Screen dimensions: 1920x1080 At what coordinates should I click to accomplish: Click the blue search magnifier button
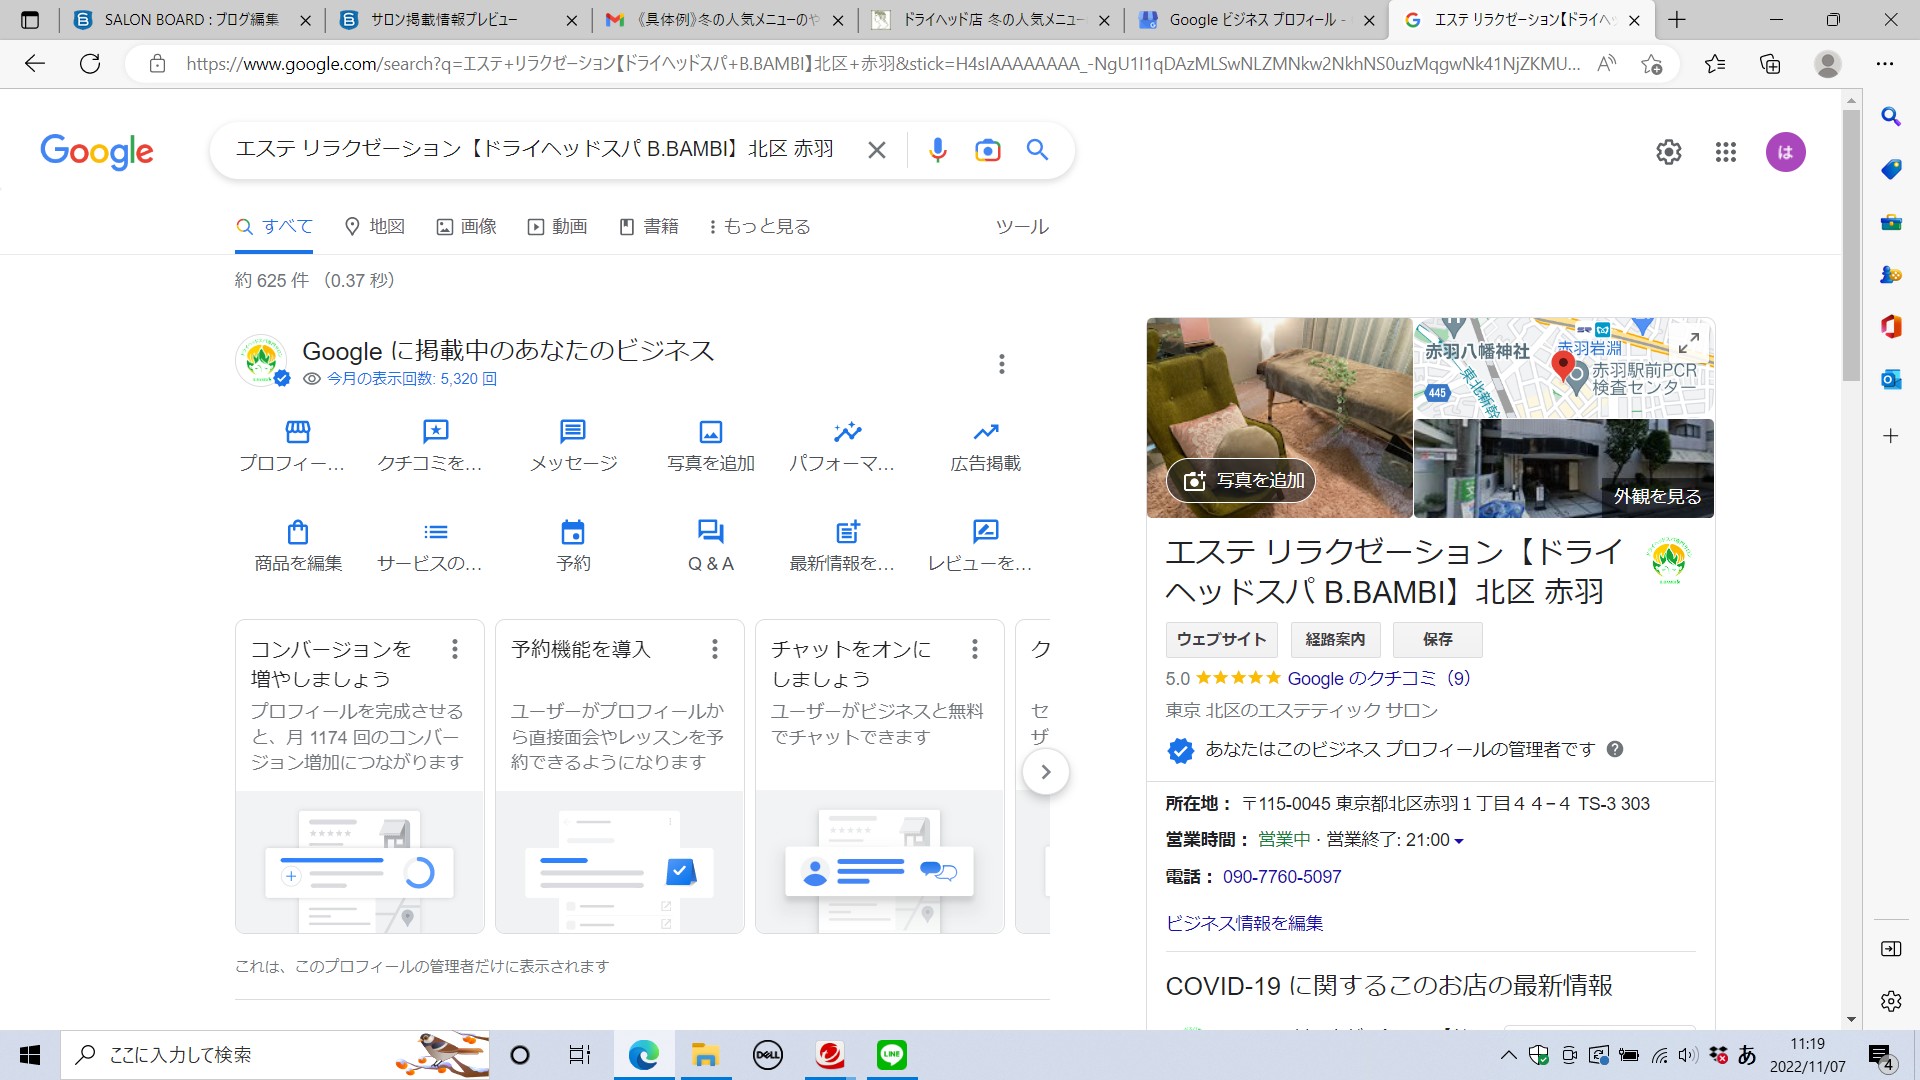click(x=1038, y=150)
